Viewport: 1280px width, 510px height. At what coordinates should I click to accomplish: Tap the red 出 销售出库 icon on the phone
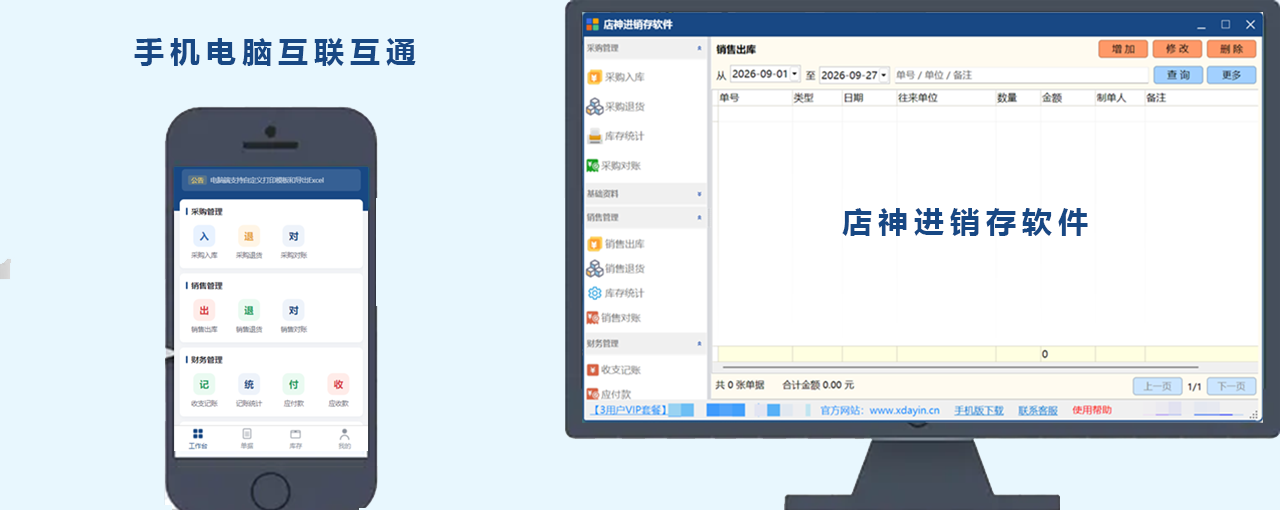coord(204,310)
